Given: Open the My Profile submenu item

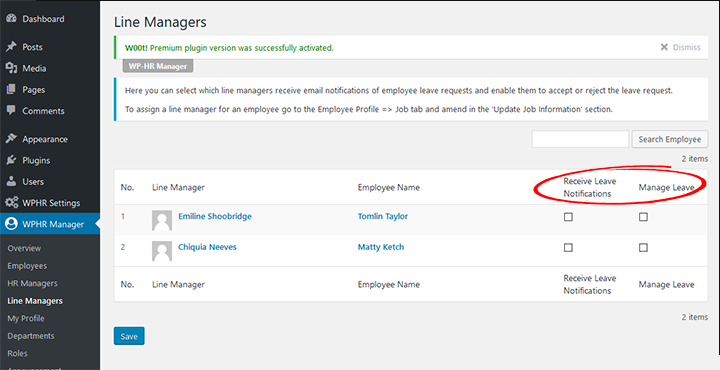Looking at the screenshot, I should point(26,318).
